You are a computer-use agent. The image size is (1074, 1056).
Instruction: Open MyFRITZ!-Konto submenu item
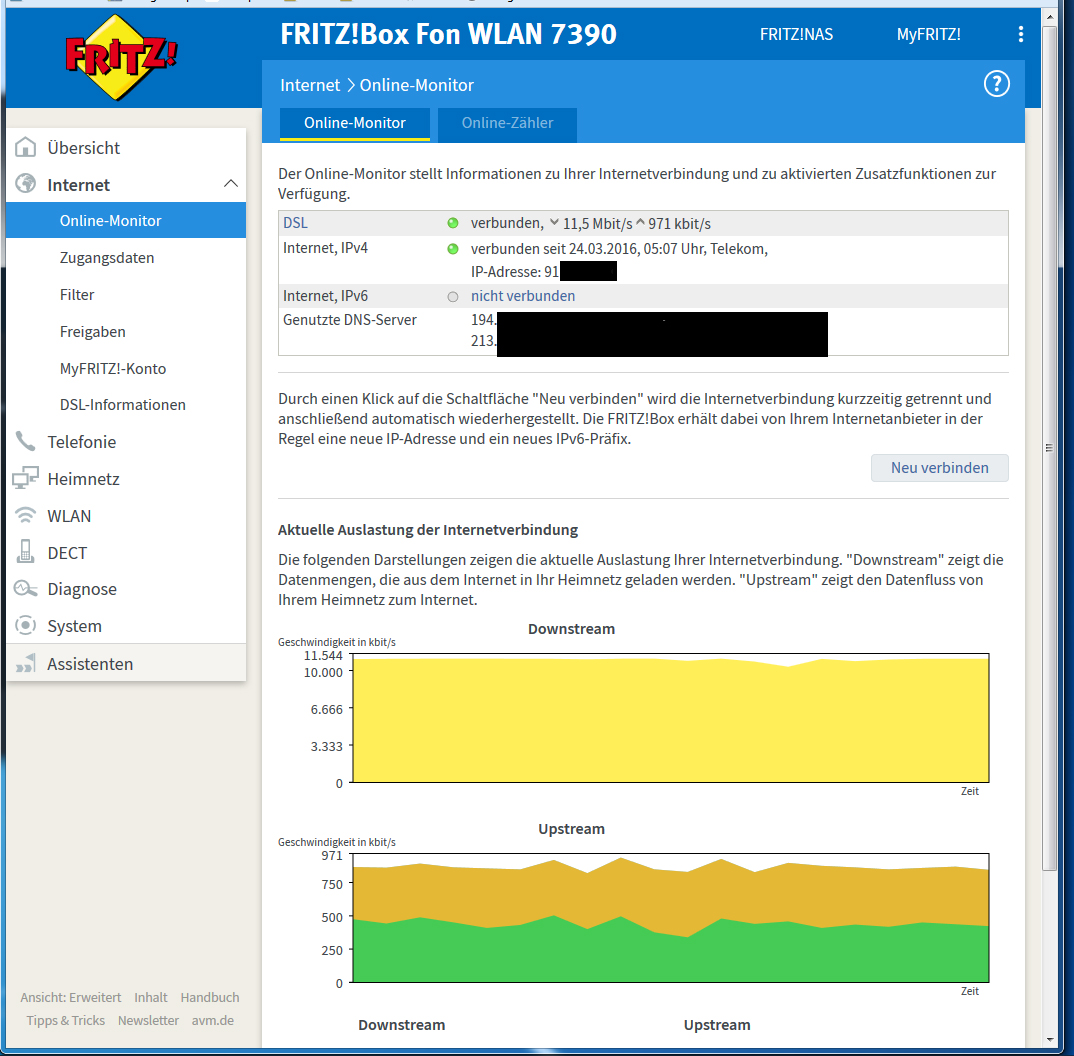pyautogui.click(x=113, y=368)
